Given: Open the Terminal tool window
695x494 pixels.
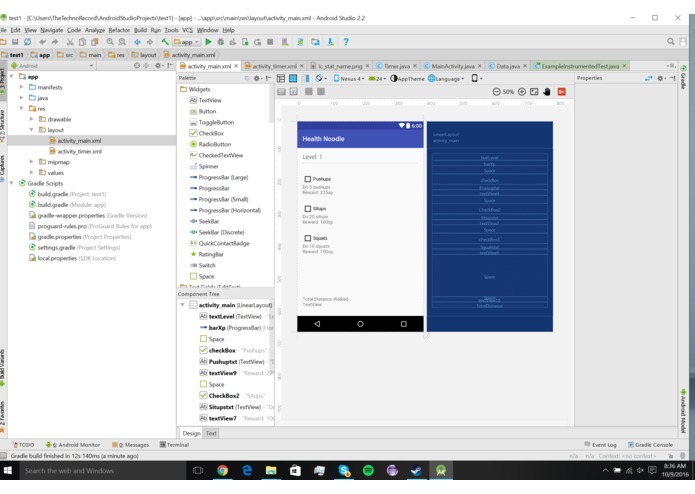Looking at the screenshot, I should (174, 445).
